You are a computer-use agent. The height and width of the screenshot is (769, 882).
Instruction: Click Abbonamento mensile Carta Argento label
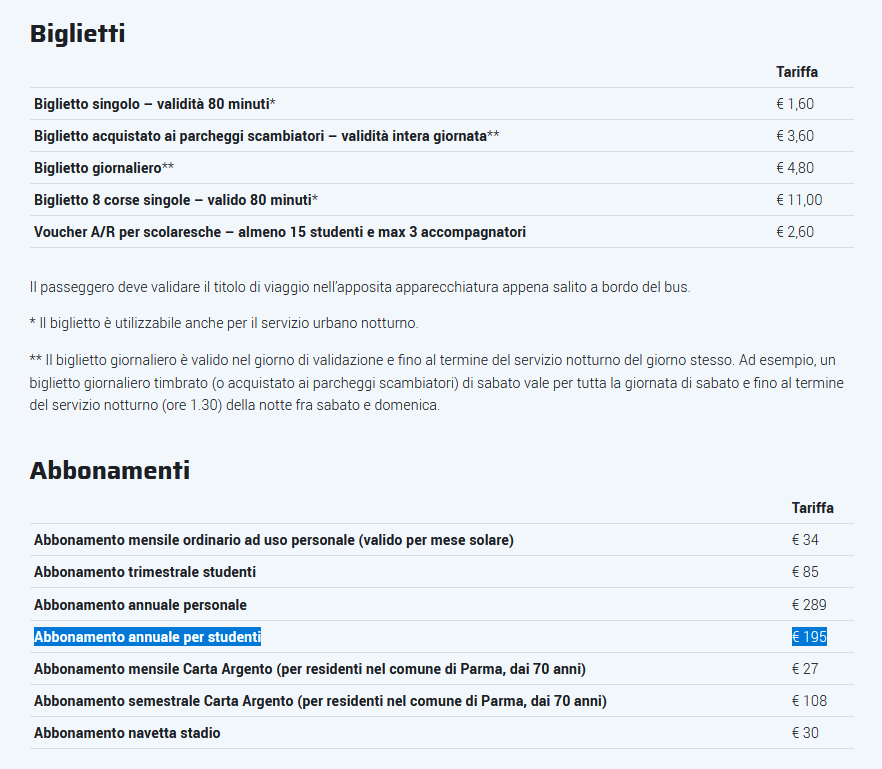pos(309,669)
